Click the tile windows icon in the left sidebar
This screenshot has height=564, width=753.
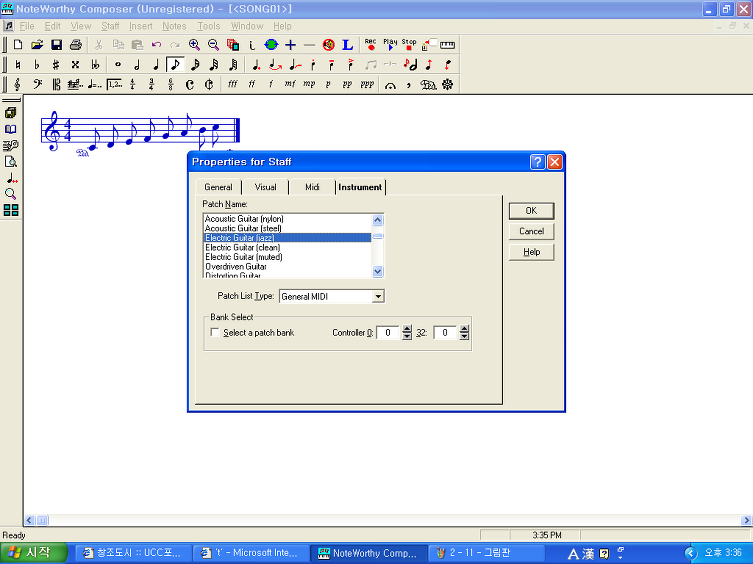(x=11, y=210)
